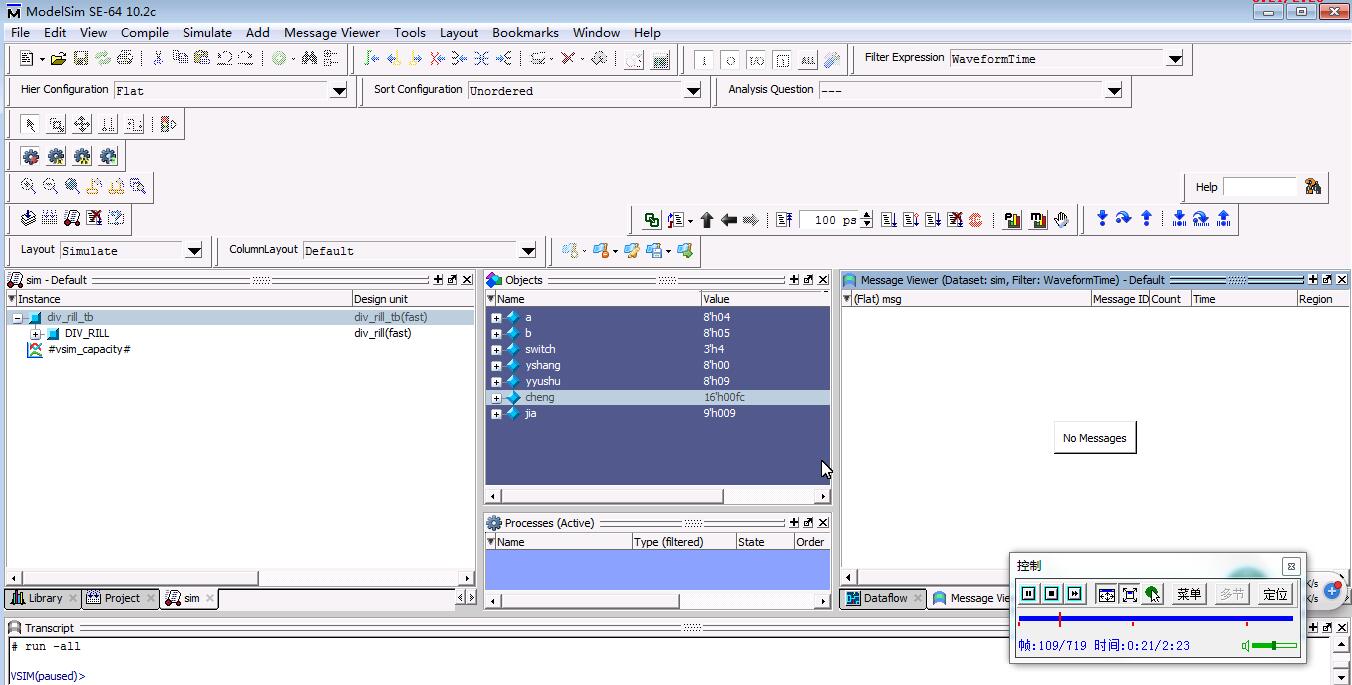Expand the 'switch' signal in Objects
The height and width of the screenshot is (685, 1352).
tap(496, 350)
